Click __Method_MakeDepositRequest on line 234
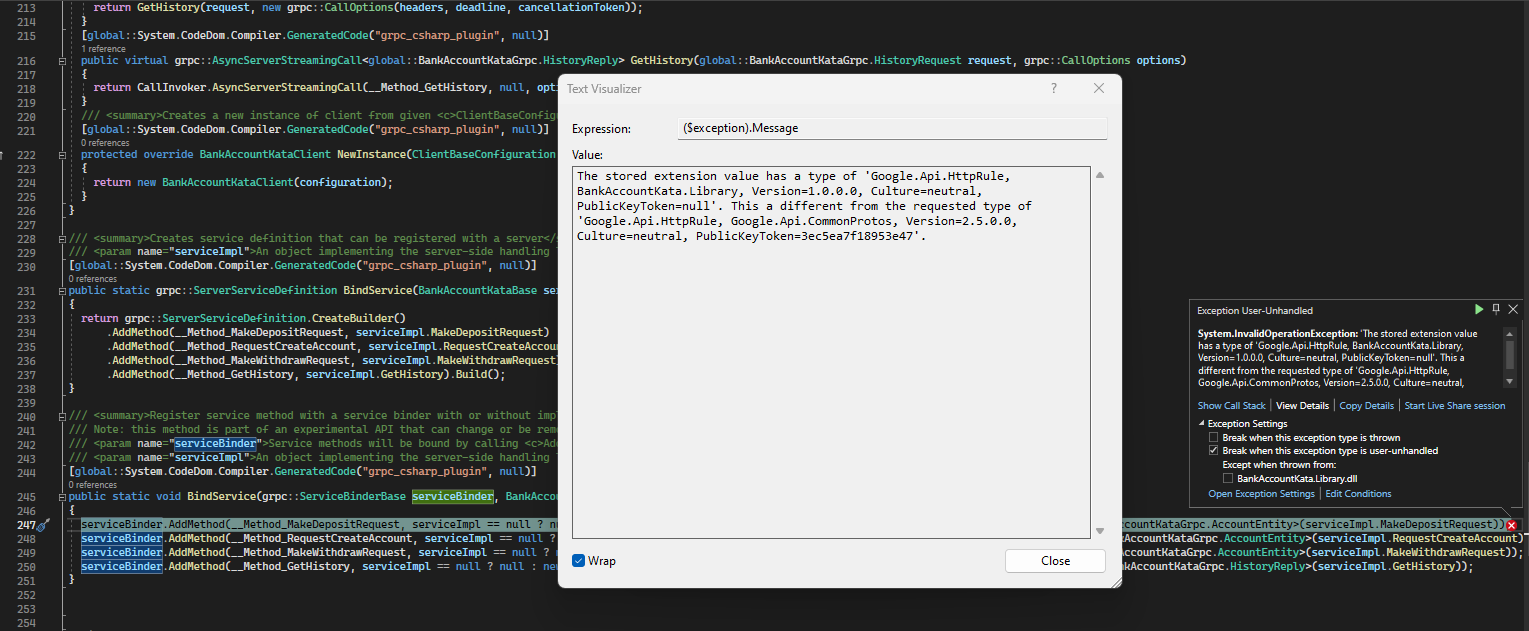Viewport: 1529px width, 631px height. (x=262, y=332)
